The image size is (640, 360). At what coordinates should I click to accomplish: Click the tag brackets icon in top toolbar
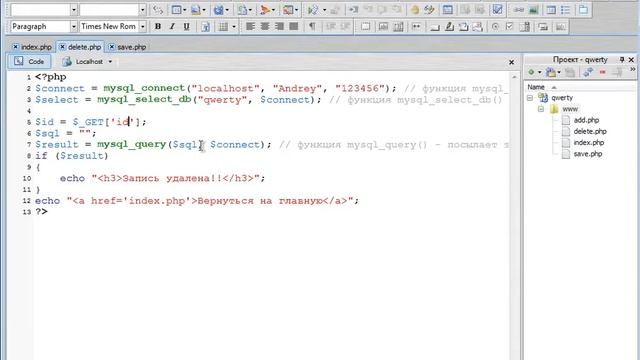pyautogui.click(x=158, y=9)
